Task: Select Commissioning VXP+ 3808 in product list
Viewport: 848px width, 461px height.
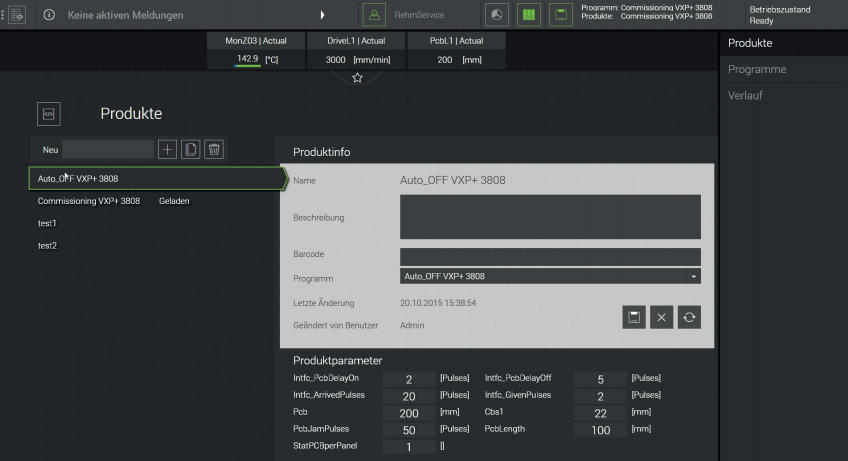Action: pyautogui.click(x=89, y=201)
